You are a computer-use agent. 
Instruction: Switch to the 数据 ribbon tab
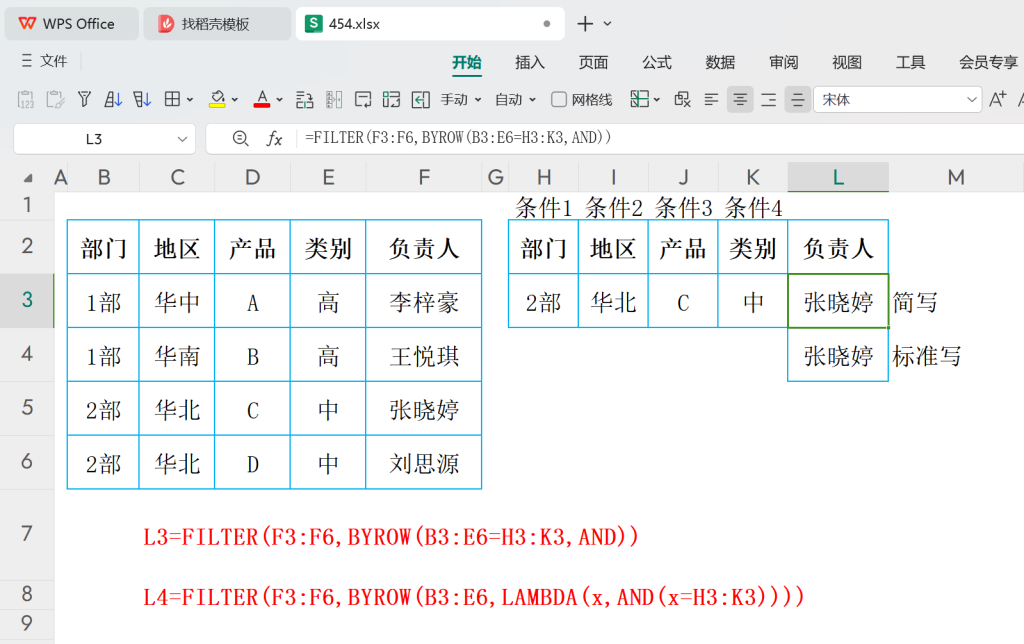(x=720, y=62)
